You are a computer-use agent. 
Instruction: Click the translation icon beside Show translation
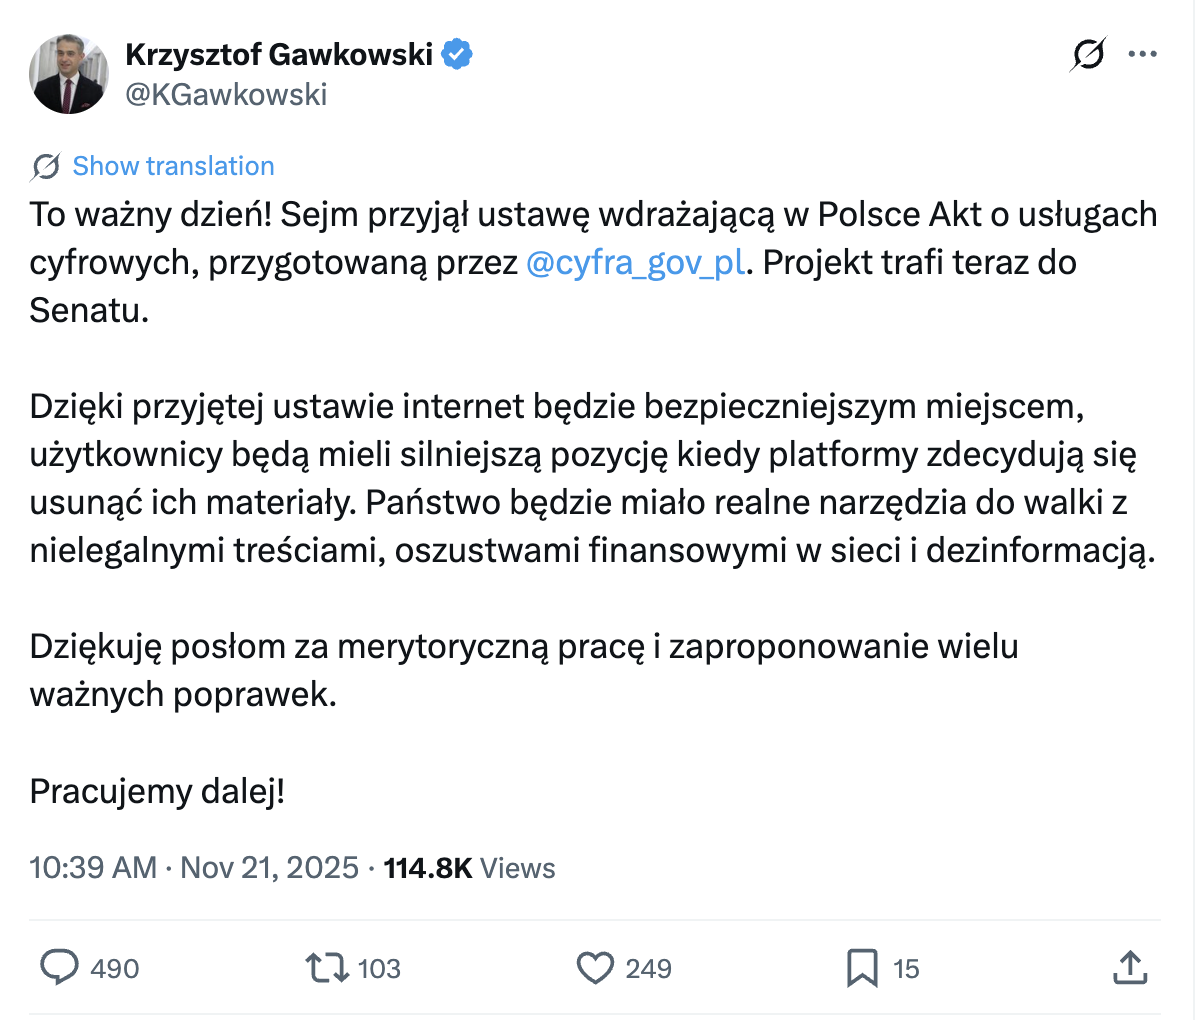(x=45, y=166)
